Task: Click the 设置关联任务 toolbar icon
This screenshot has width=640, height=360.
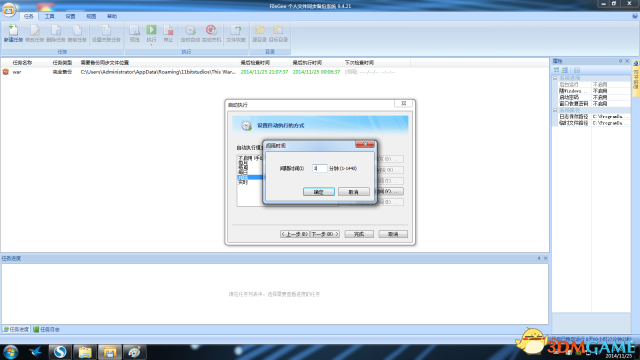Action: click(106, 33)
